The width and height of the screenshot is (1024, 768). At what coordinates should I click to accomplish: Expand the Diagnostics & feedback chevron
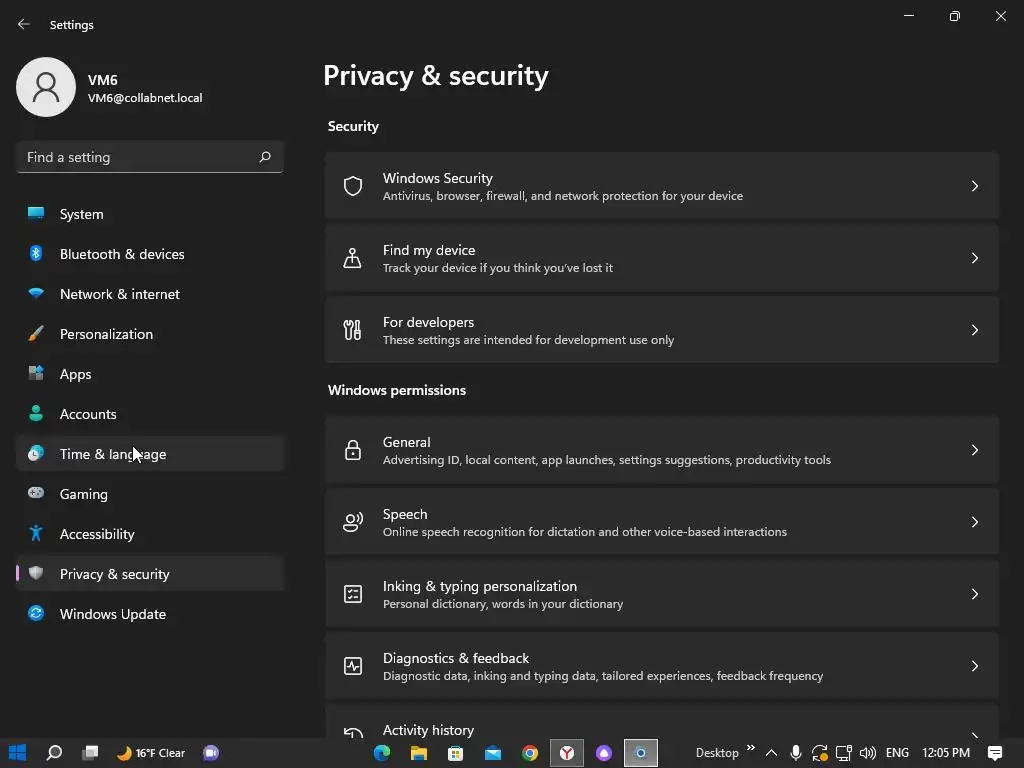tap(974, 666)
